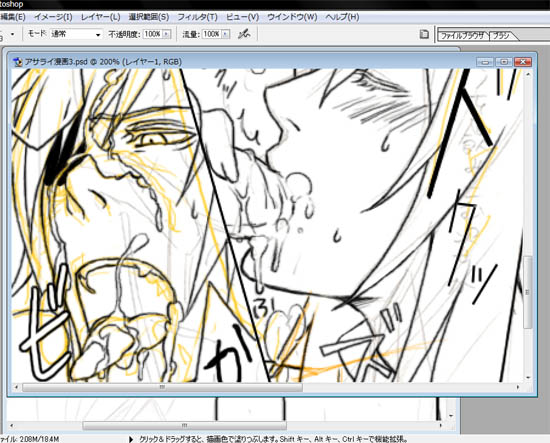The height and width of the screenshot is (443, 550).
Task: Click the document horizontal scrollbar right arrow
Action: click(x=518, y=387)
